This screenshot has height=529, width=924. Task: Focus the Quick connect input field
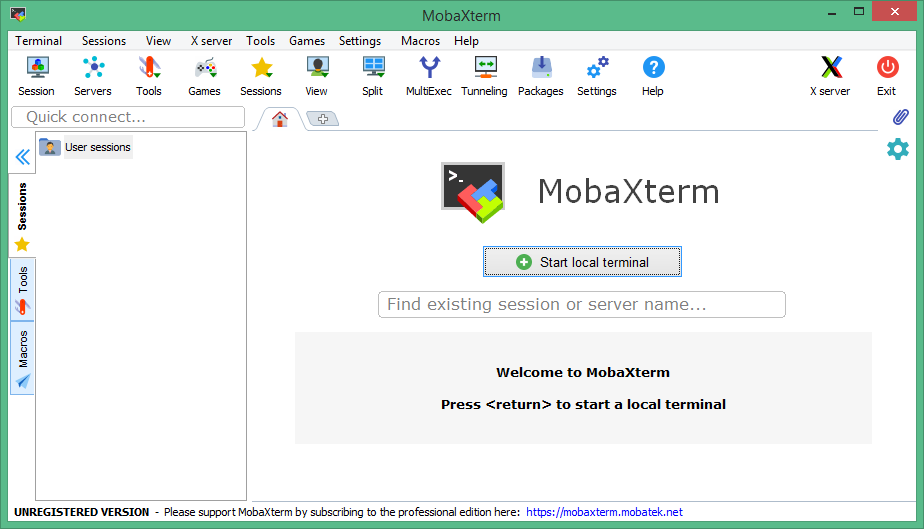click(128, 117)
